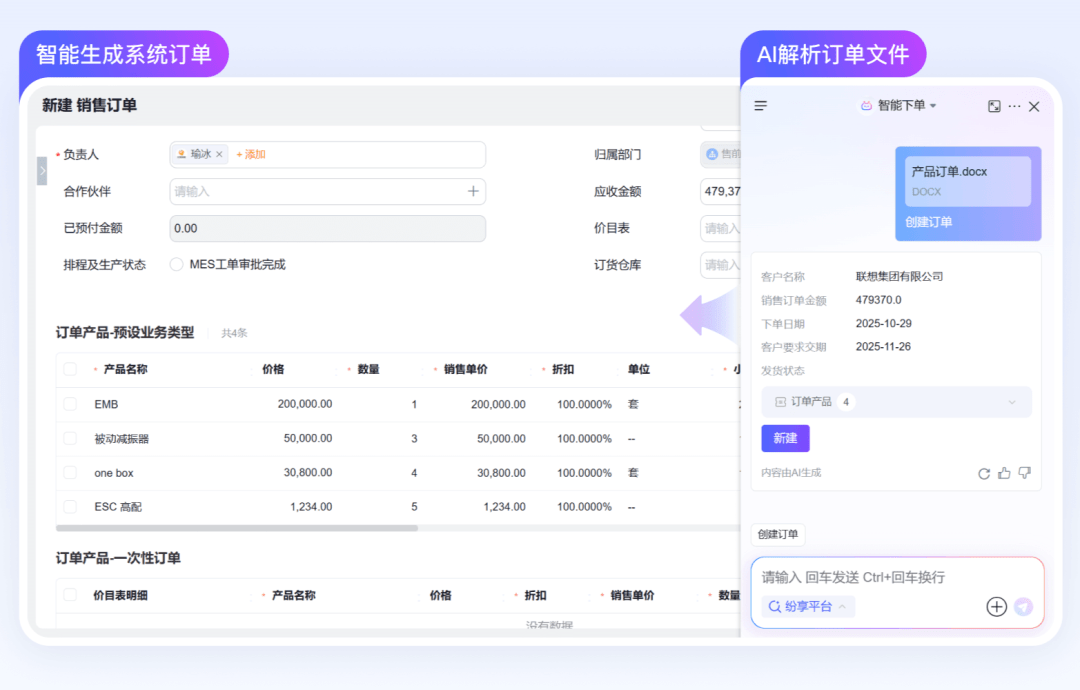The image size is (1080, 690).
Task: Click the plus attachment icon in chat
Action: (x=996, y=606)
